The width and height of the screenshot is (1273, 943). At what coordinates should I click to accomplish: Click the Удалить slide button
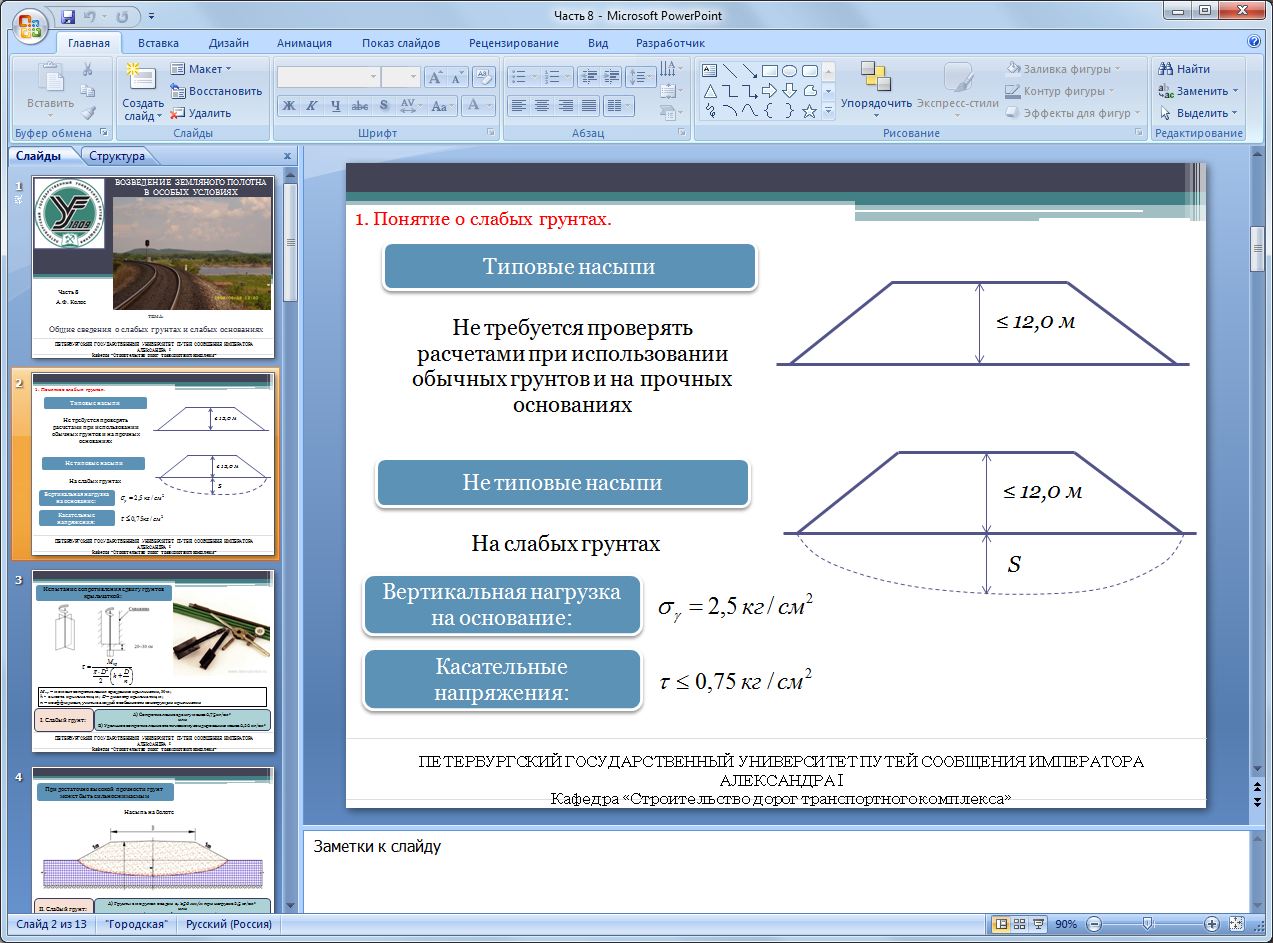[x=201, y=113]
